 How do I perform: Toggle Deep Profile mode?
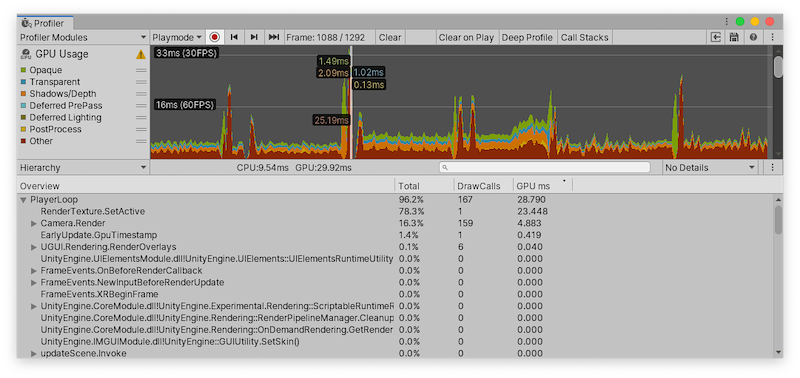[x=527, y=37]
